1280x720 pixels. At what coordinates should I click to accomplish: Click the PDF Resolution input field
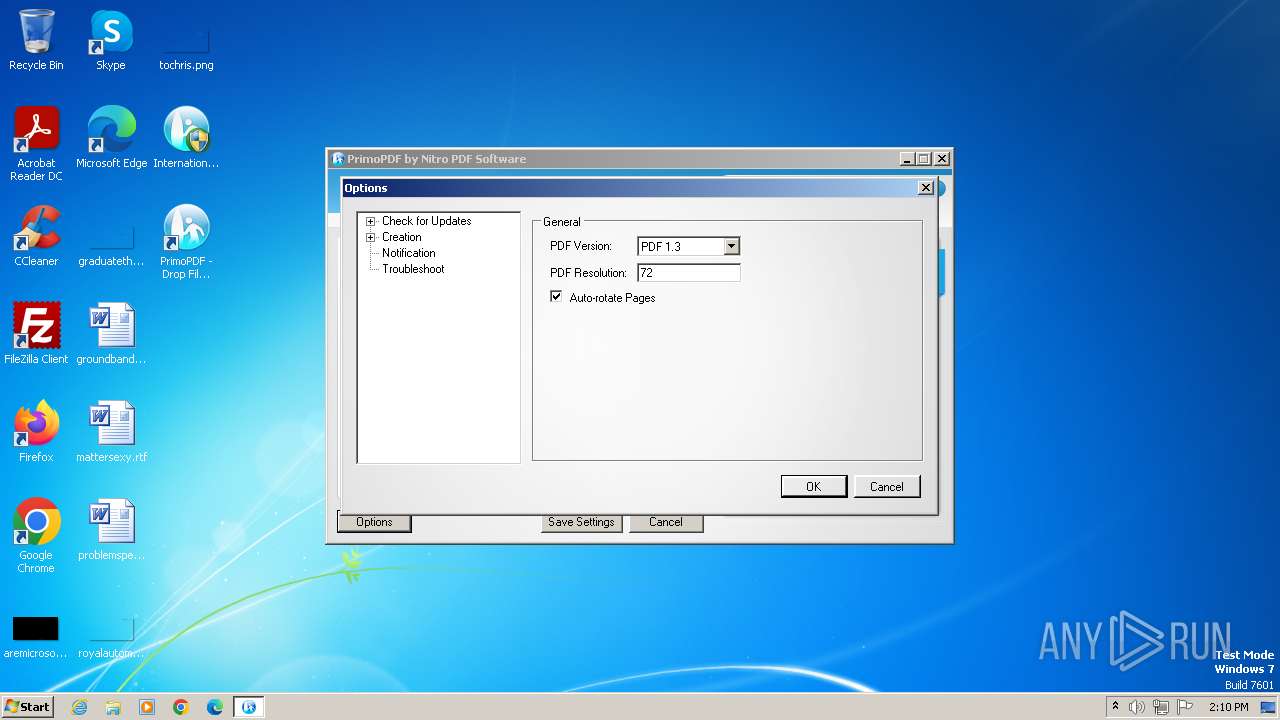point(688,273)
